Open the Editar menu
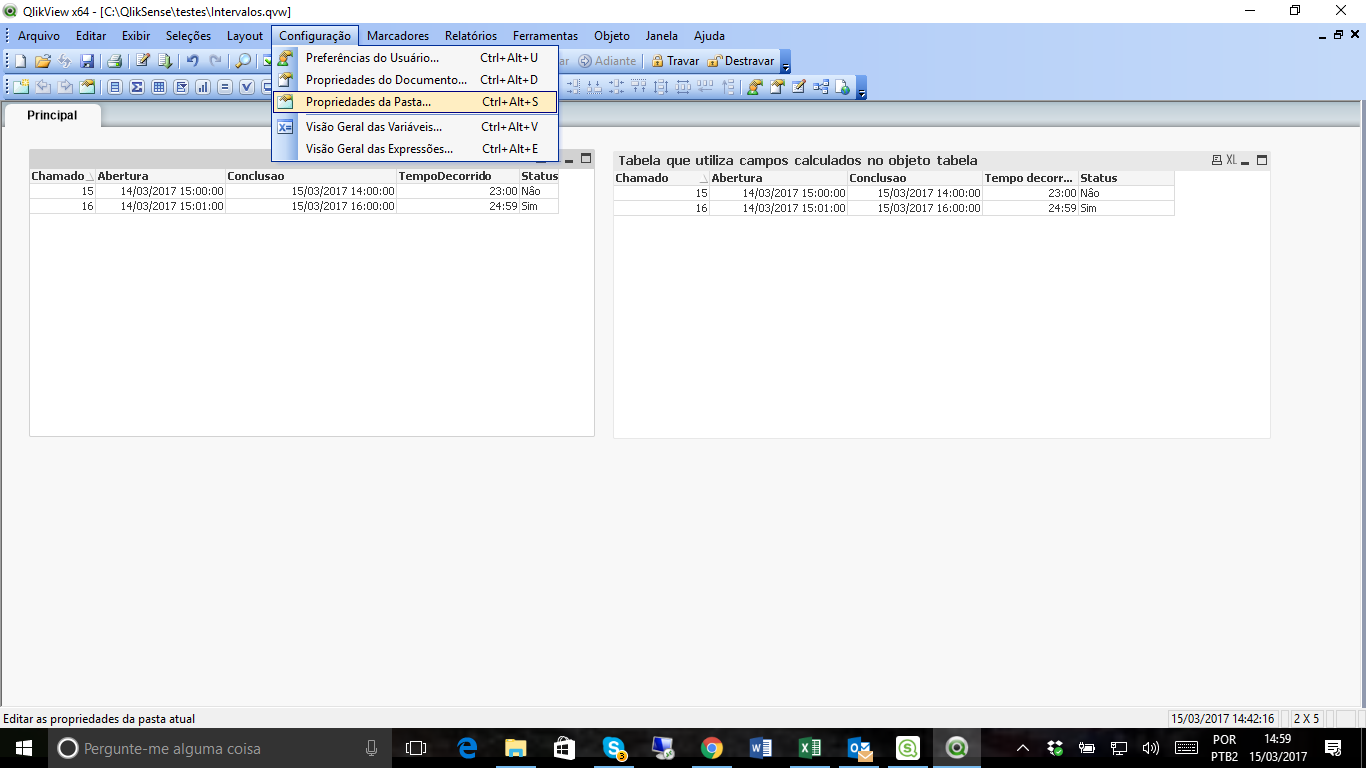Image resolution: width=1366 pixels, height=768 pixels. tap(91, 35)
